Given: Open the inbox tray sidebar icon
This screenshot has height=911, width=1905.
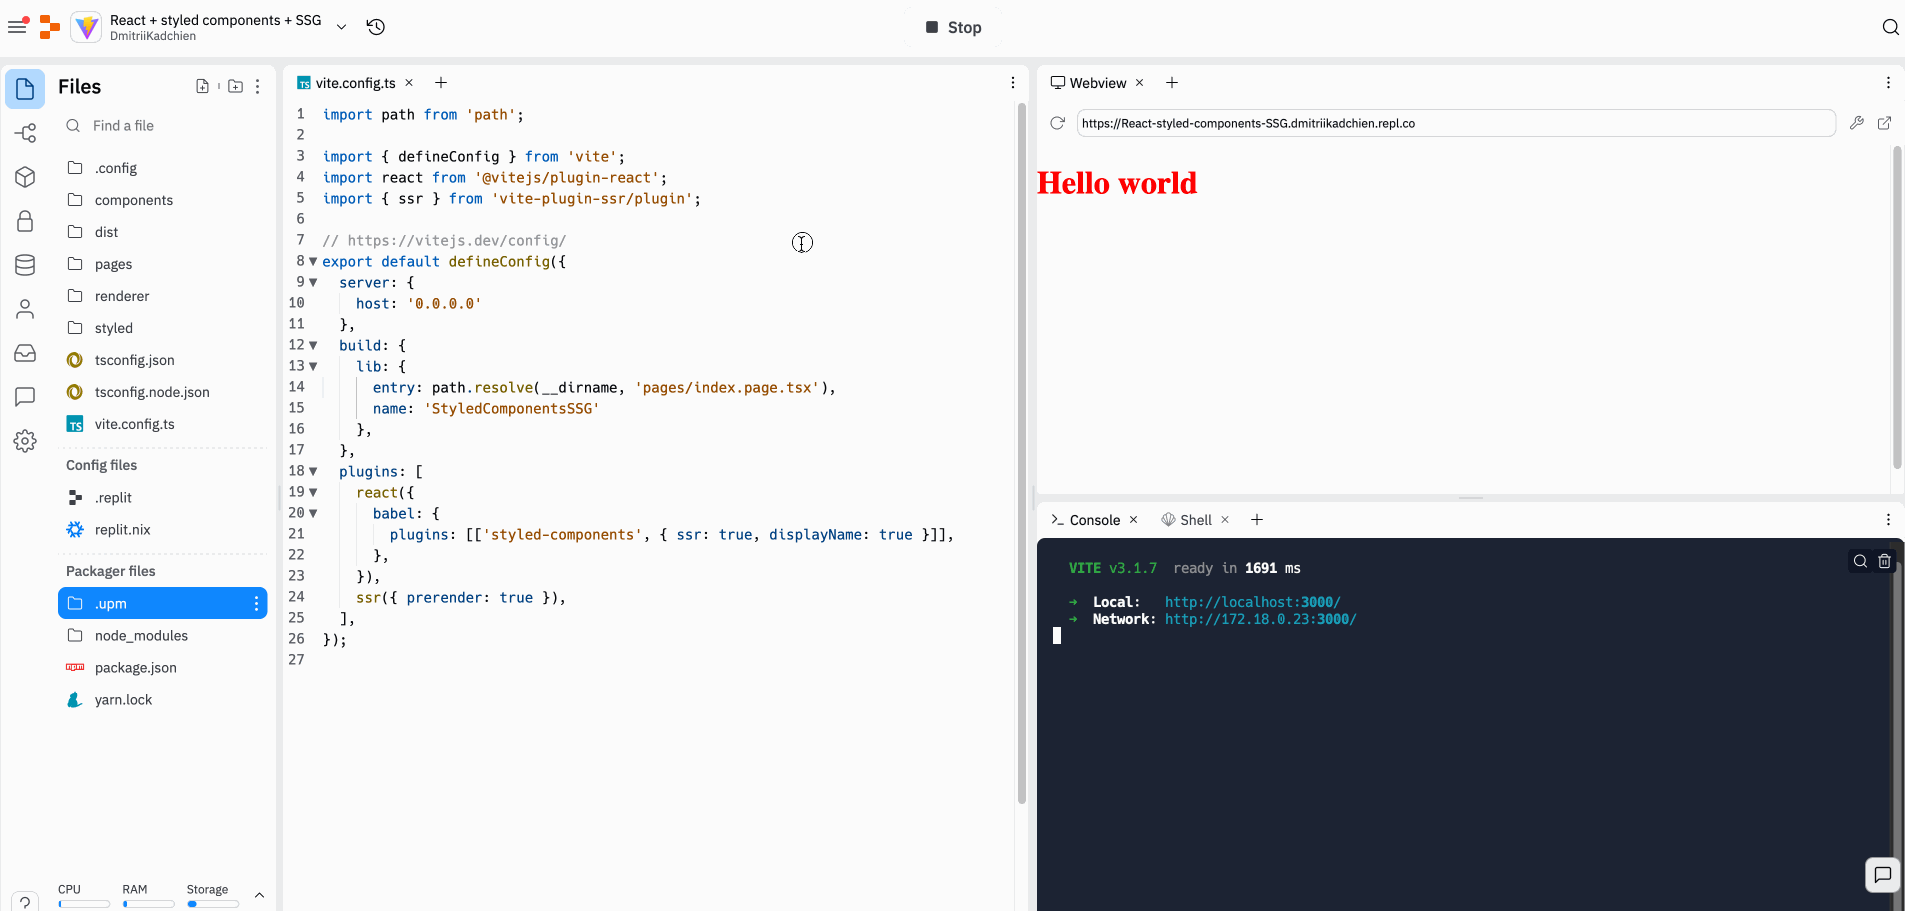Looking at the screenshot, I should point(25,353).
